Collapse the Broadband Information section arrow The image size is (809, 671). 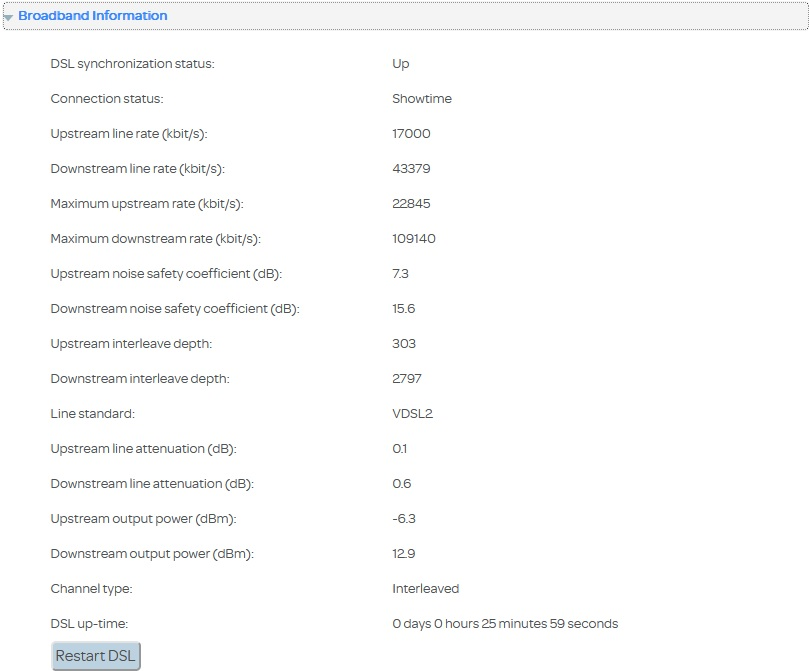(x=8, y=17)
